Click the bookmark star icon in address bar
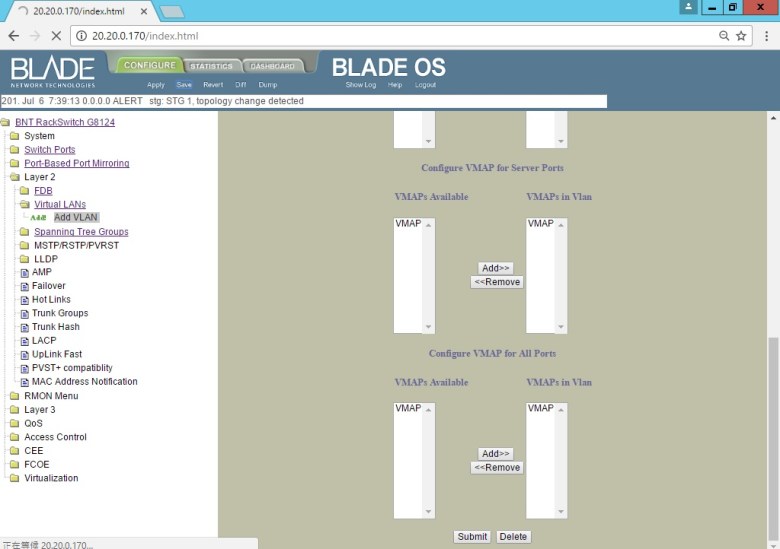This screenshot has height=549, width=780. coord(741,35)
